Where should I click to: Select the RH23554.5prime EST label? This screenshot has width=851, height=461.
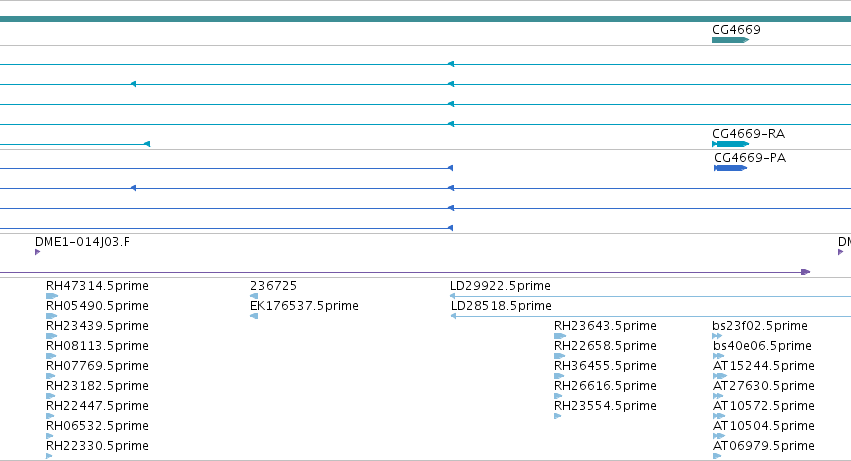coord(605,406)
